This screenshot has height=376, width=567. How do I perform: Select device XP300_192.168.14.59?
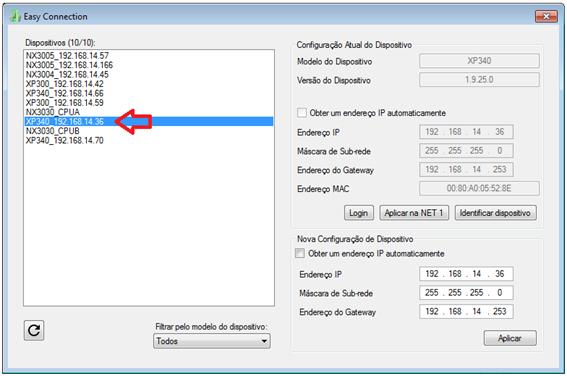click(149, 103)
